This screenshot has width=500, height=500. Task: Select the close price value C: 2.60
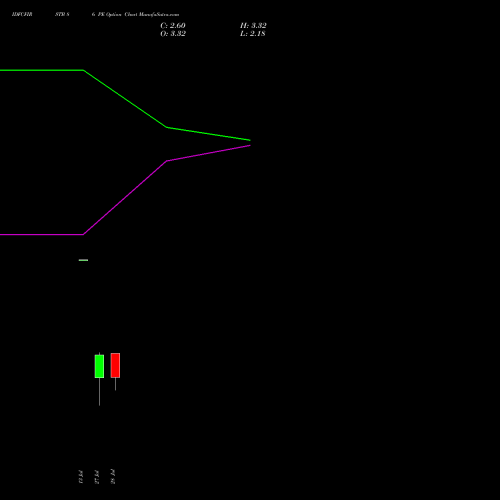tap(173, 26)
